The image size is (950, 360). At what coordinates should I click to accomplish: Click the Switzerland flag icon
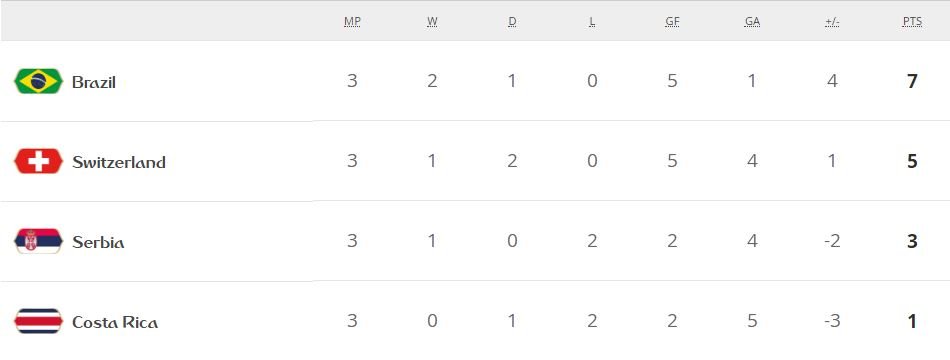tap(38, 161)
